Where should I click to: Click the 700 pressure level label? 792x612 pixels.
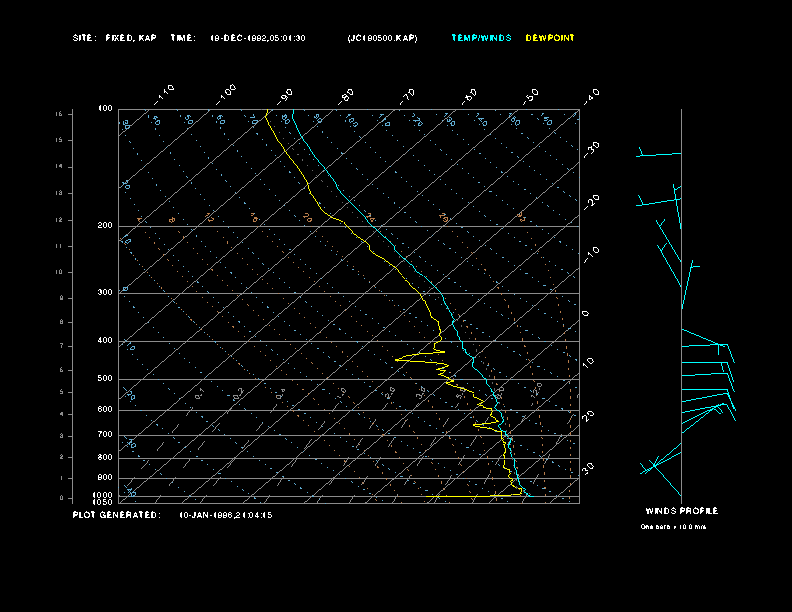(x=105, y=435)
